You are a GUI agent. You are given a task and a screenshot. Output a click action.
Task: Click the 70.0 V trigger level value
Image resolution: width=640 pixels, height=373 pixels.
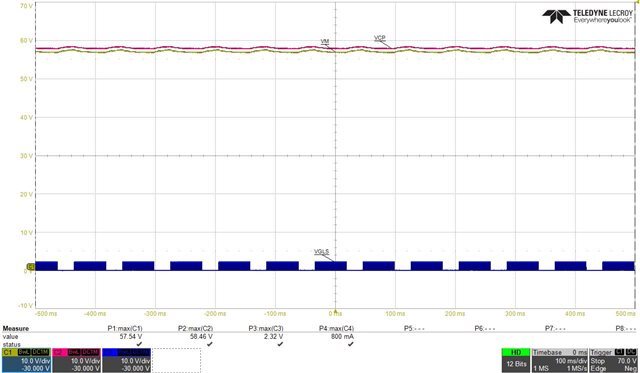click(x=627, y=361)
